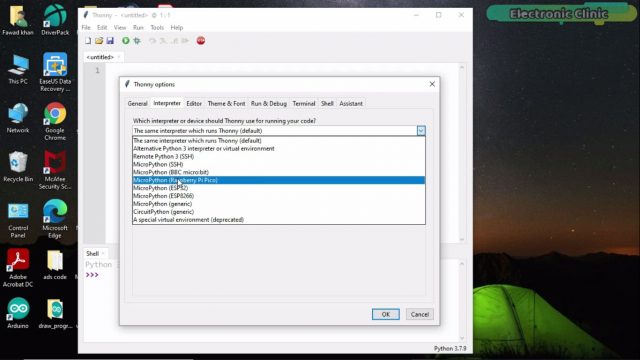The height and width of the screenshot is (360, 640).
Task: Select the Arduino desktop icon
Action: click(x=18, y=313)
